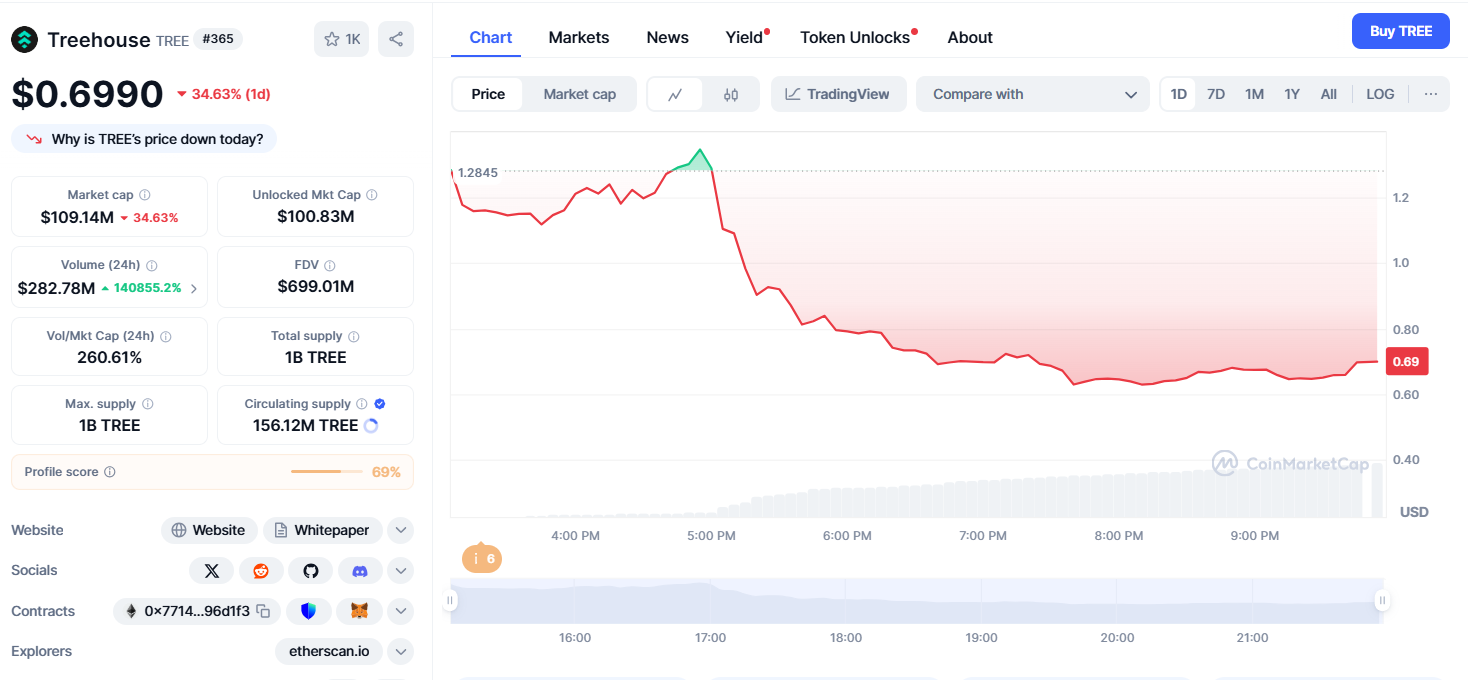Expand Volume (24h) details arrow
This screenshot has width=1468, height=680.
point(193,288)
